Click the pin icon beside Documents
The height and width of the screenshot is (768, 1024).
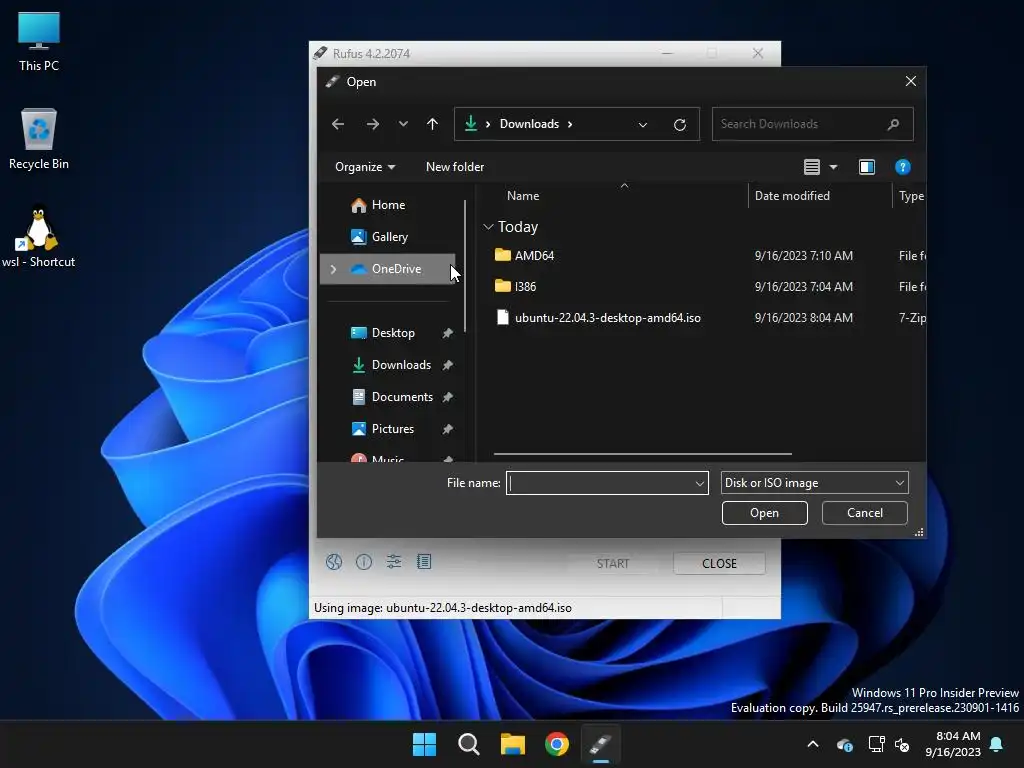[448, 397]
